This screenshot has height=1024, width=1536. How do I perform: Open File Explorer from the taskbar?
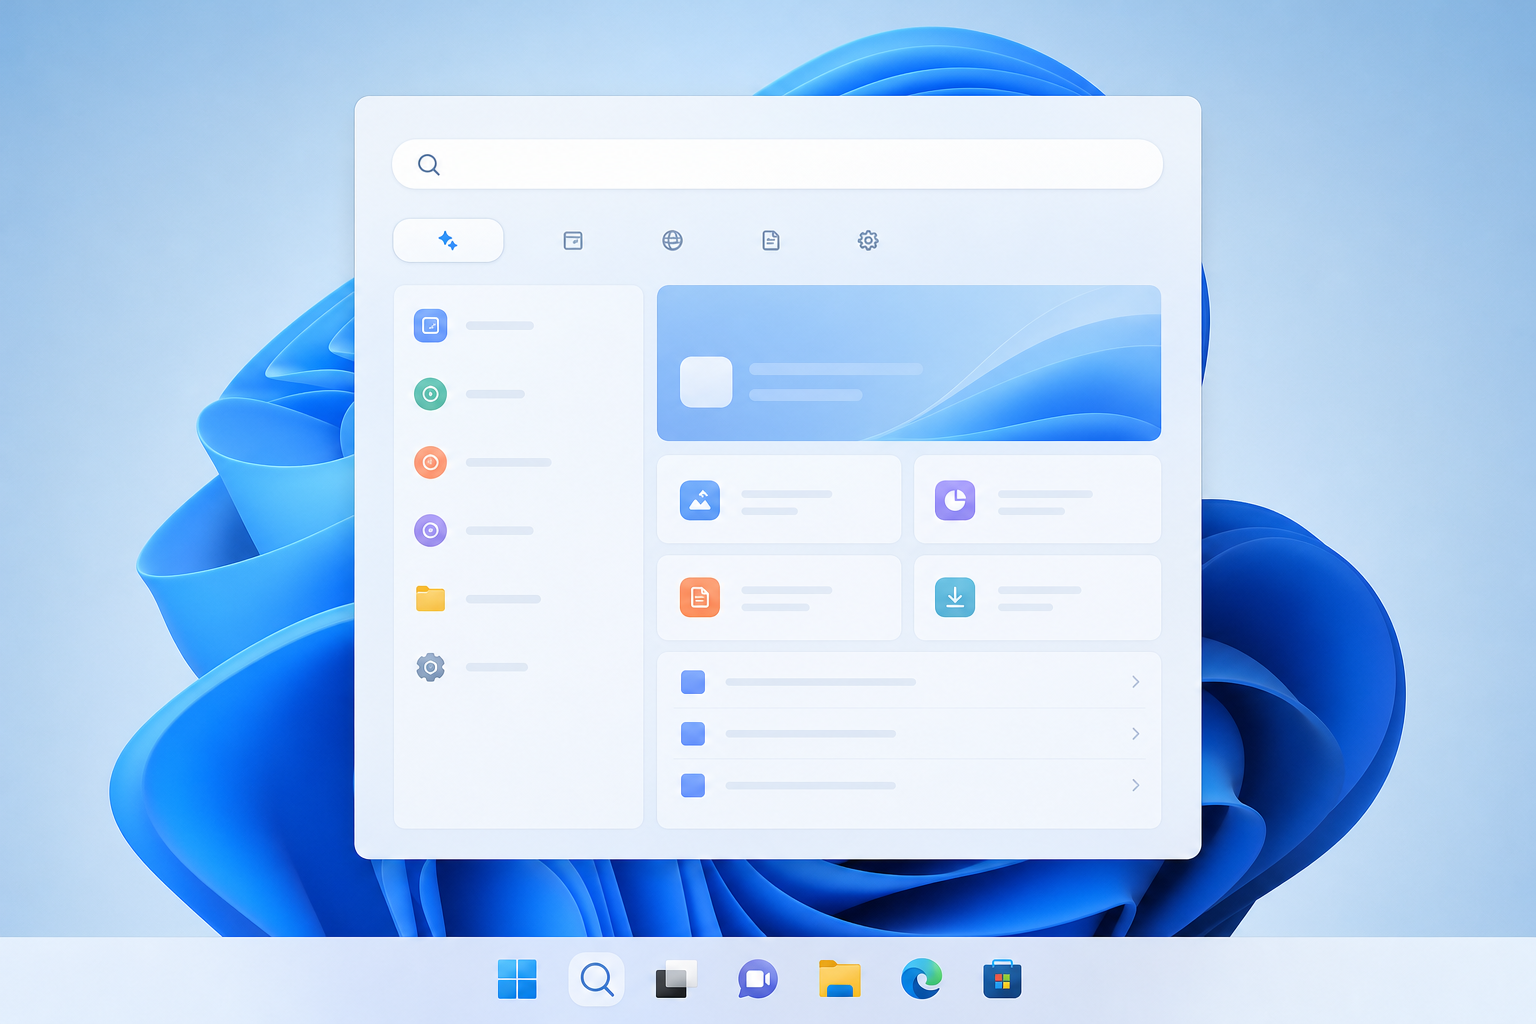840,979
